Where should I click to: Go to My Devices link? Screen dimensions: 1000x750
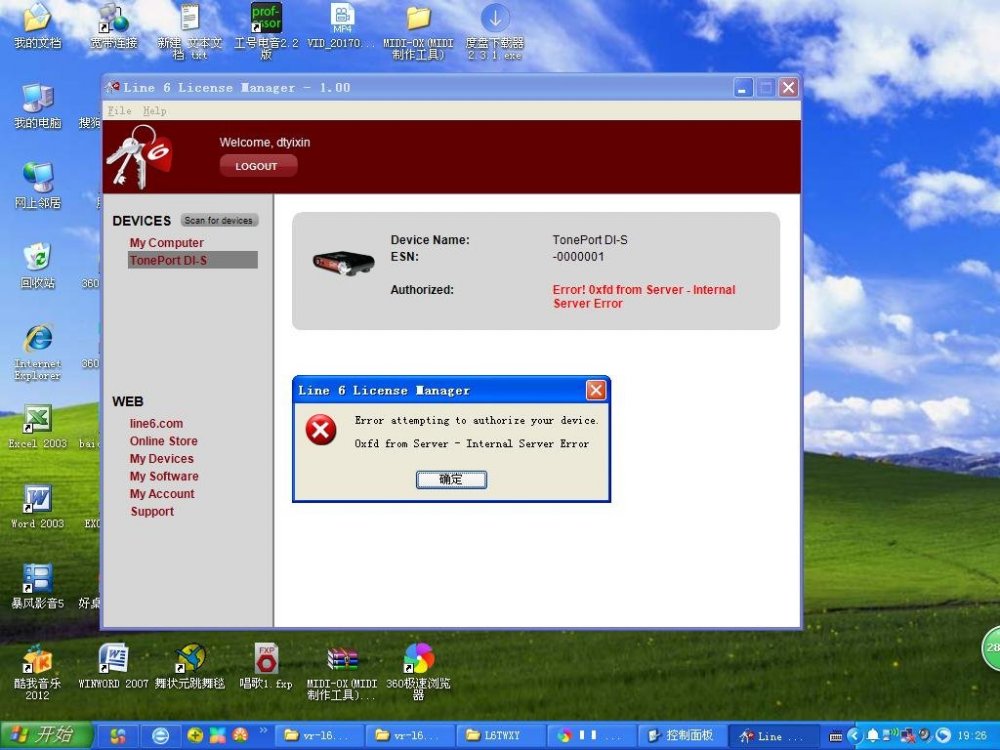point(161,459)
